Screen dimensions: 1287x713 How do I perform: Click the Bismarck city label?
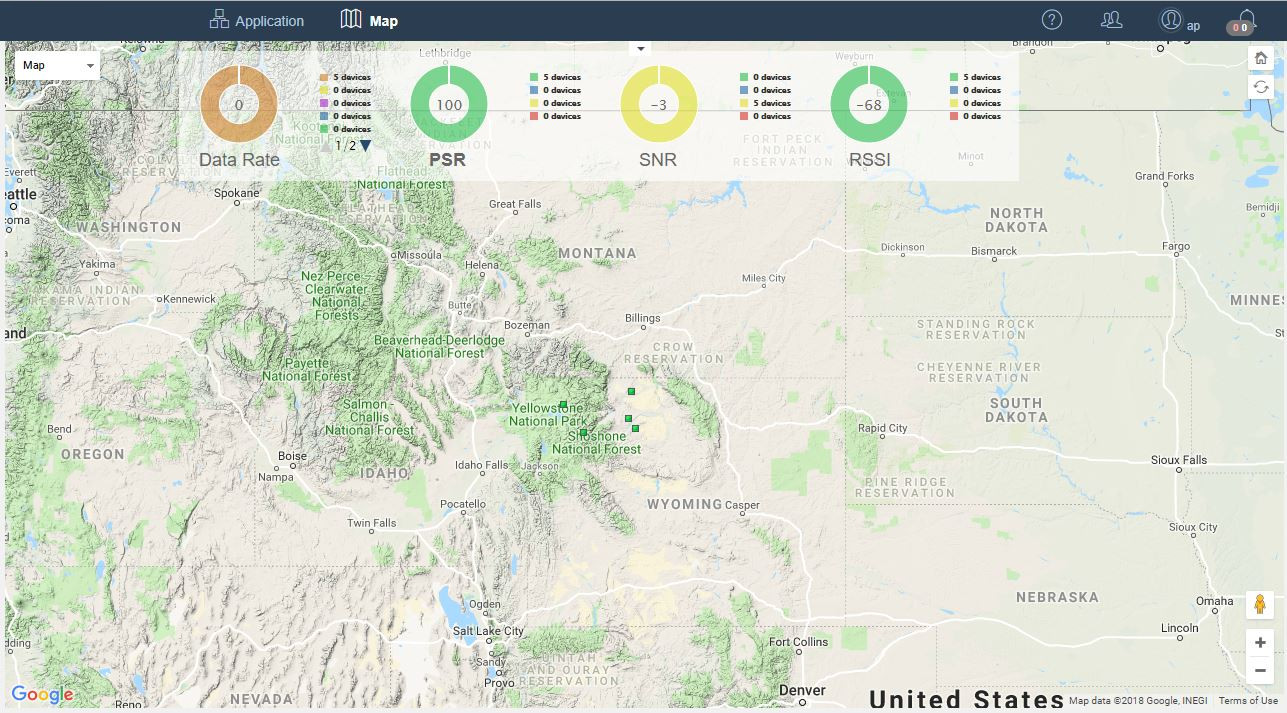[994, 251]
